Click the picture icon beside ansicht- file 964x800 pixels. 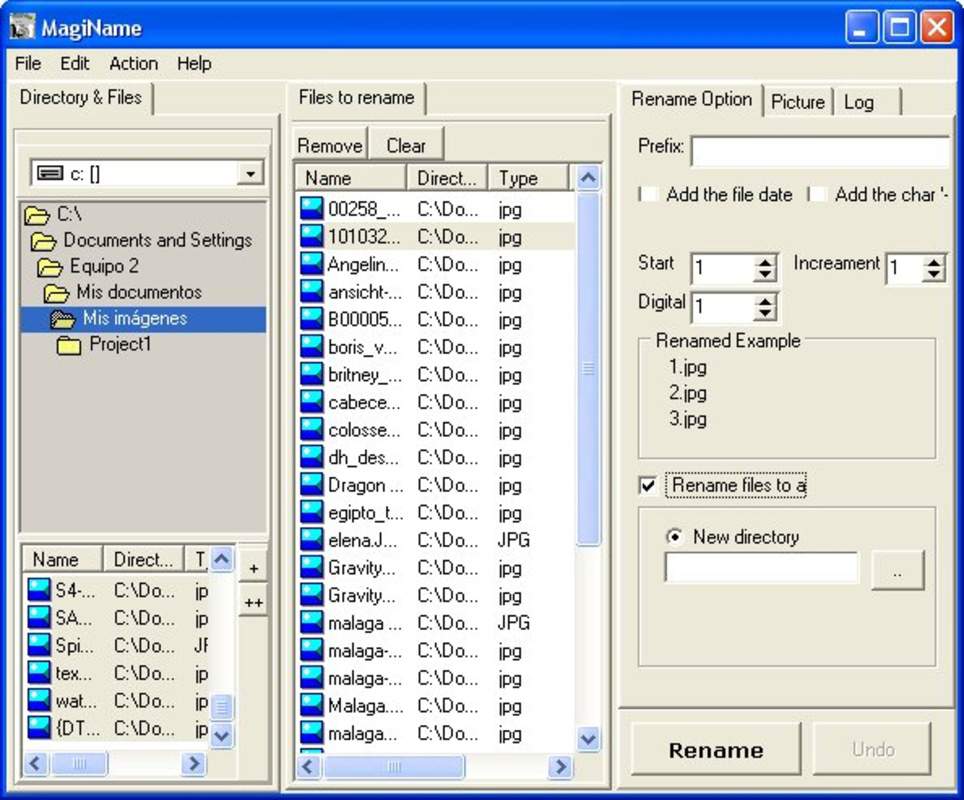(312, 292)
